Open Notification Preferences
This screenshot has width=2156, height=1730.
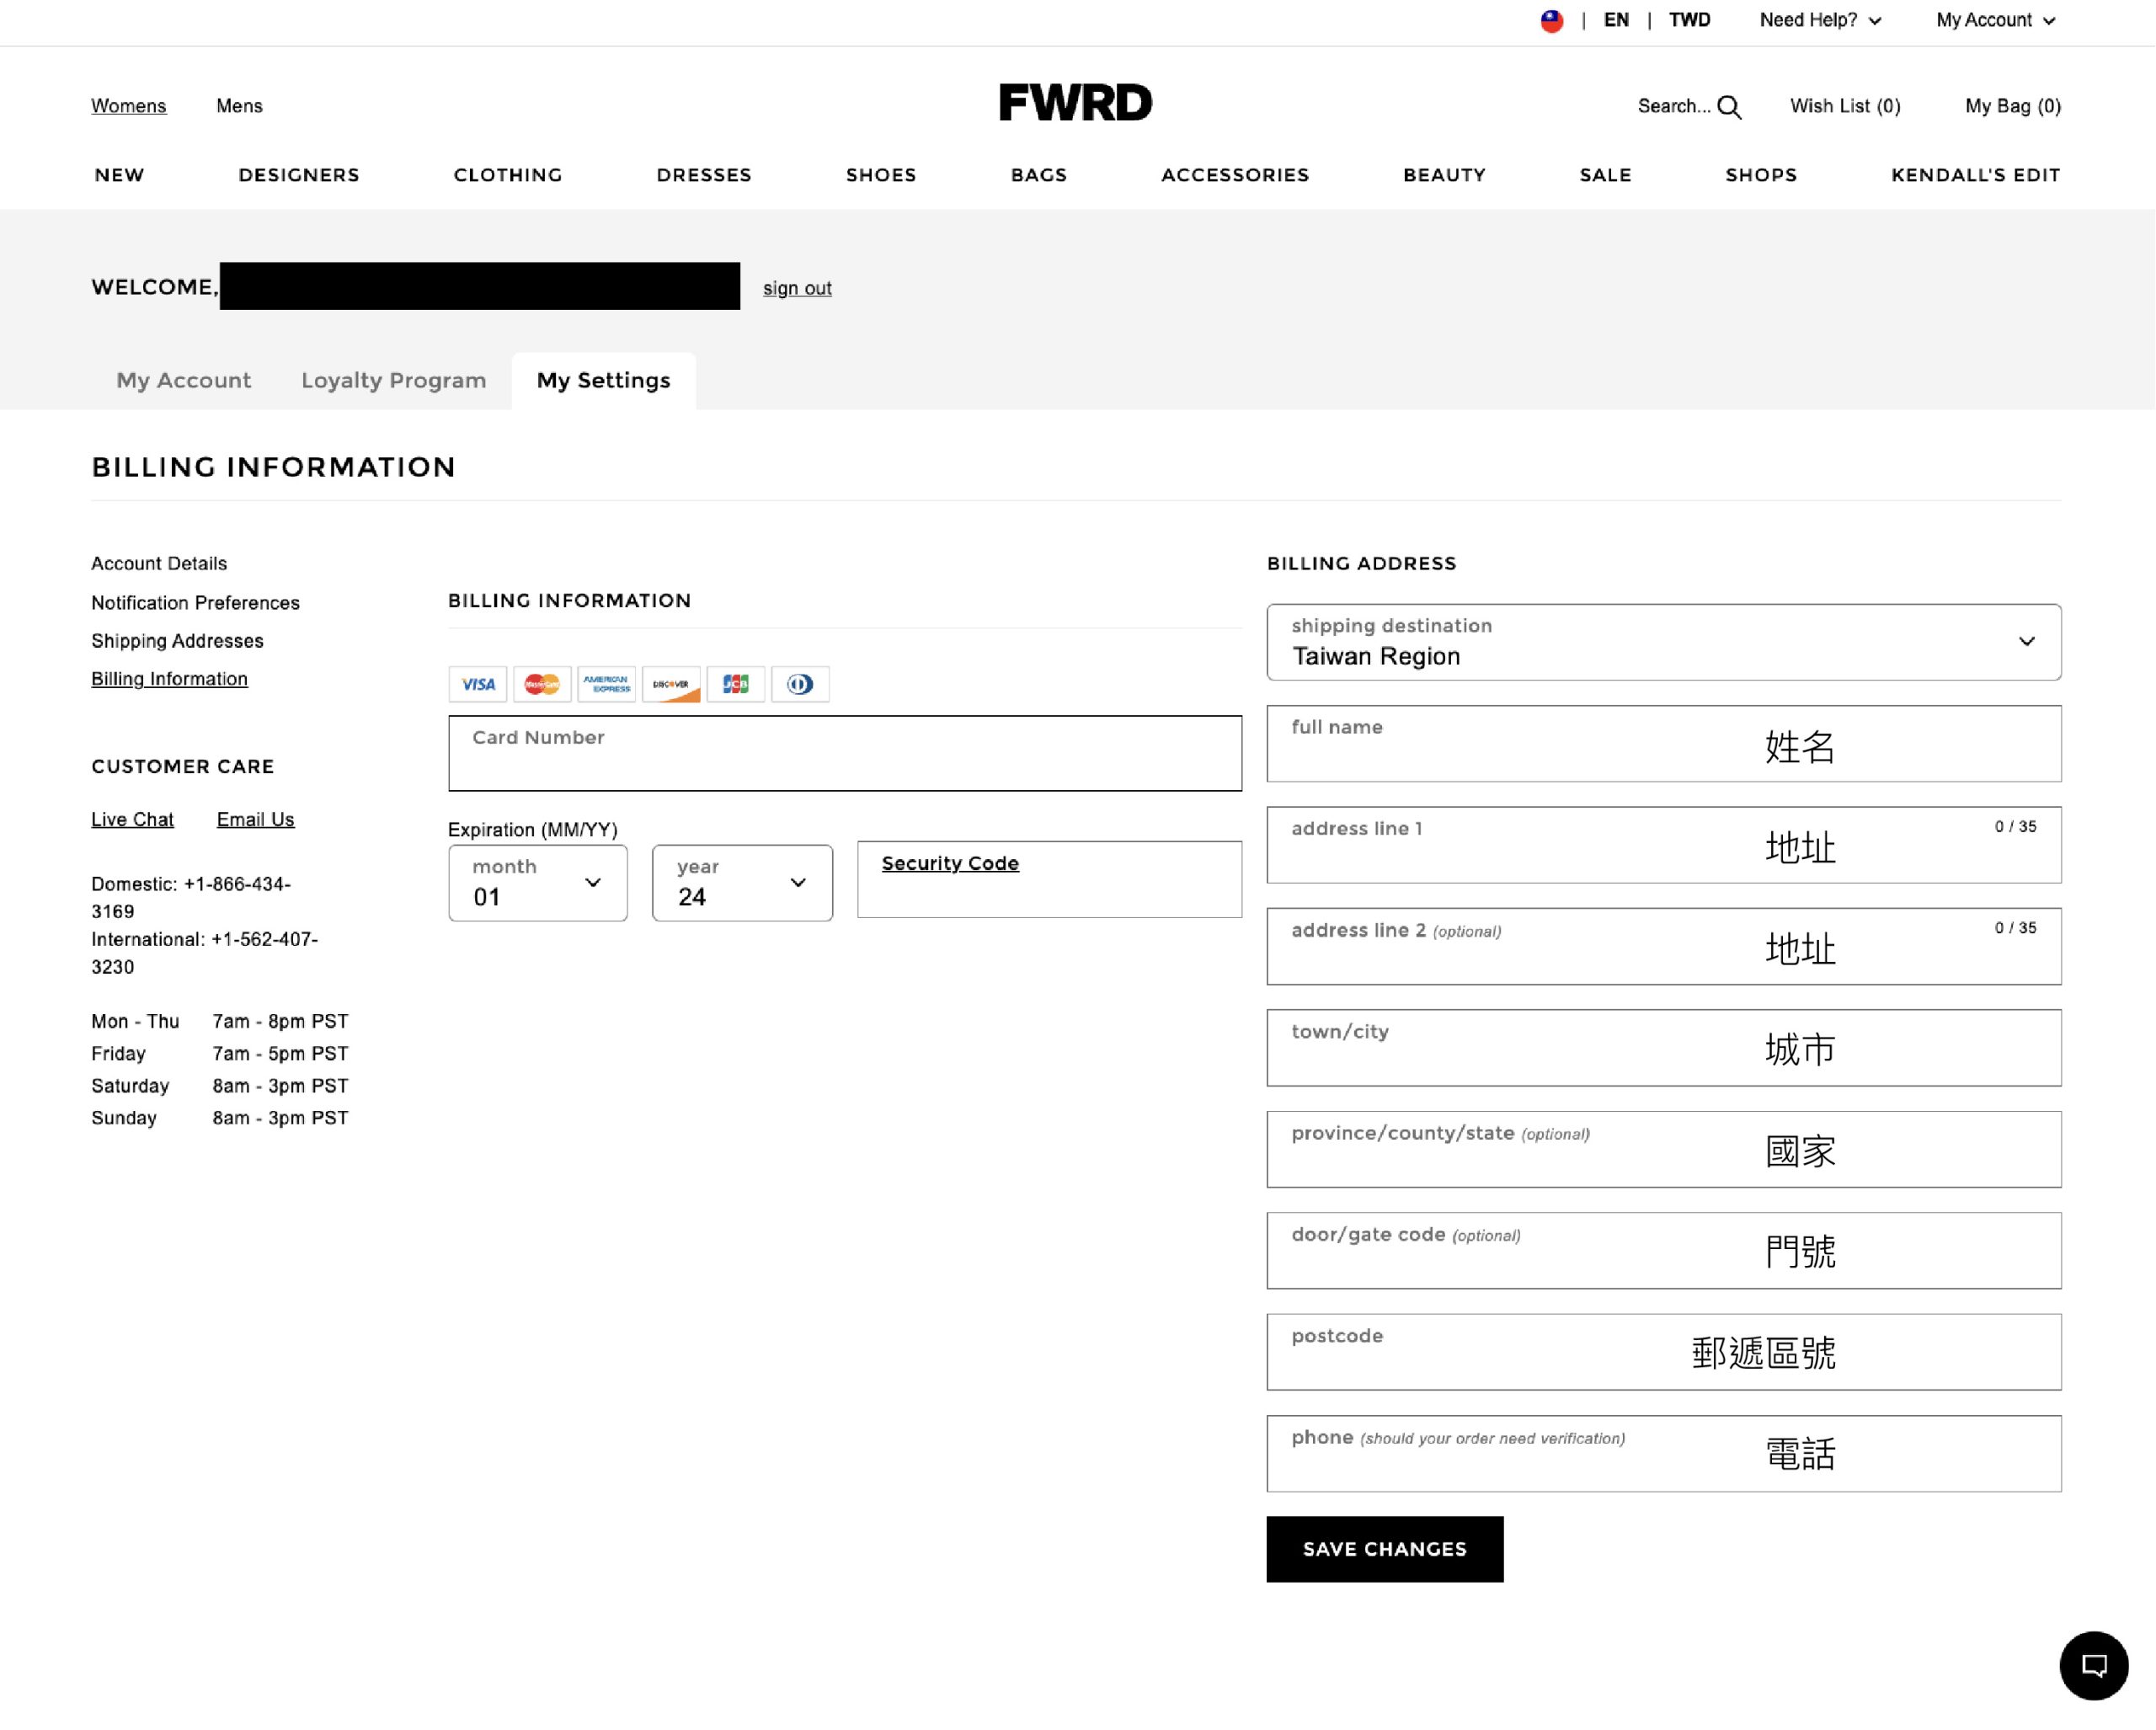click(195, 603)
